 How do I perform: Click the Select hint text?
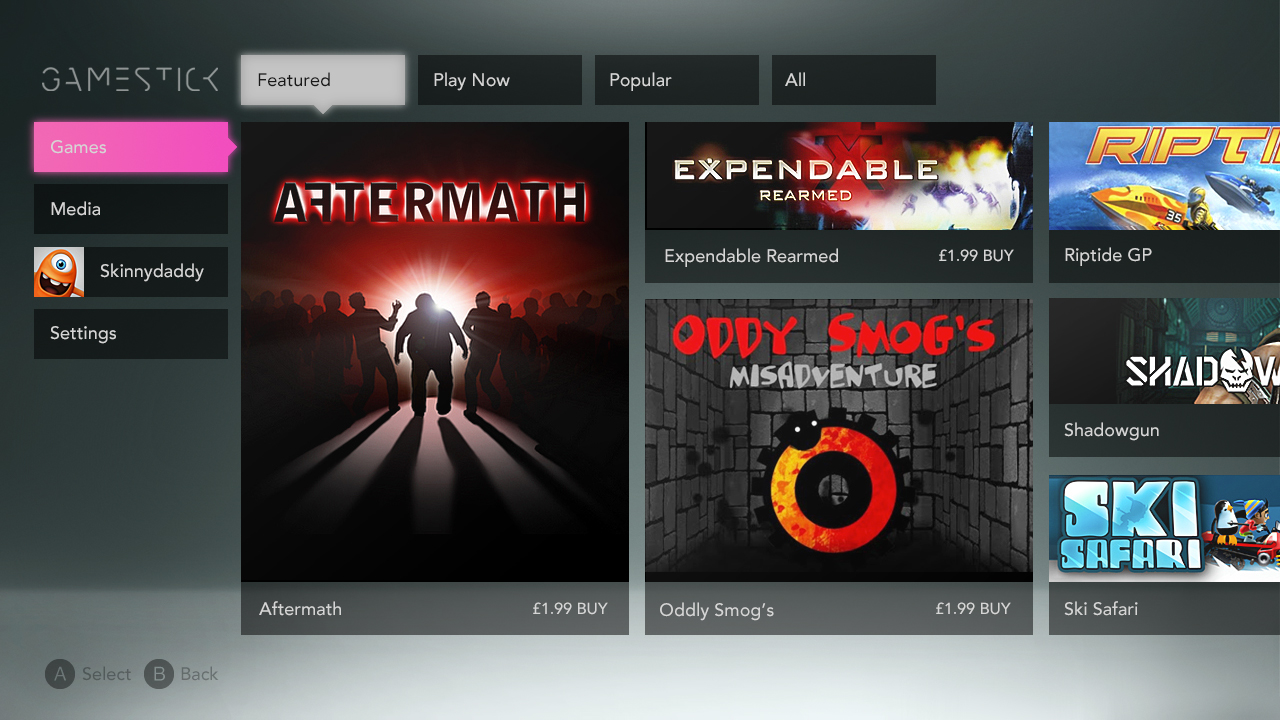click(106, 674)
